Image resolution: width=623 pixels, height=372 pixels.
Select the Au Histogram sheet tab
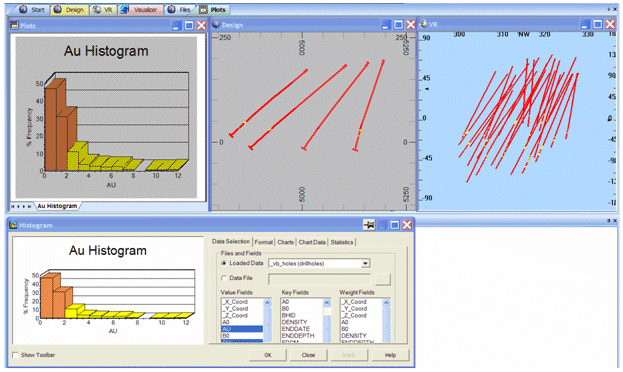point(58,206)
